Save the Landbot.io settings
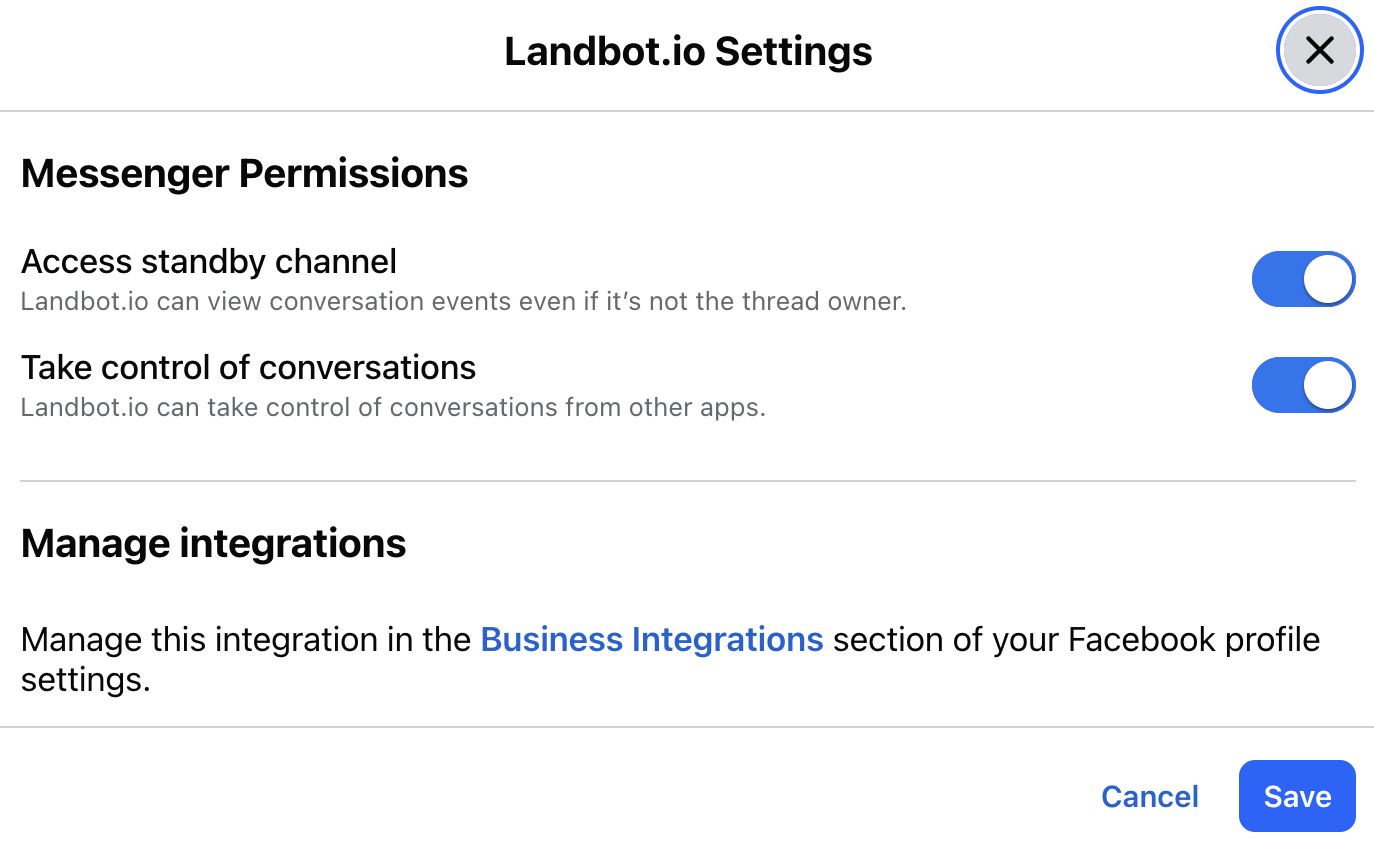 tap(1297, 796)
